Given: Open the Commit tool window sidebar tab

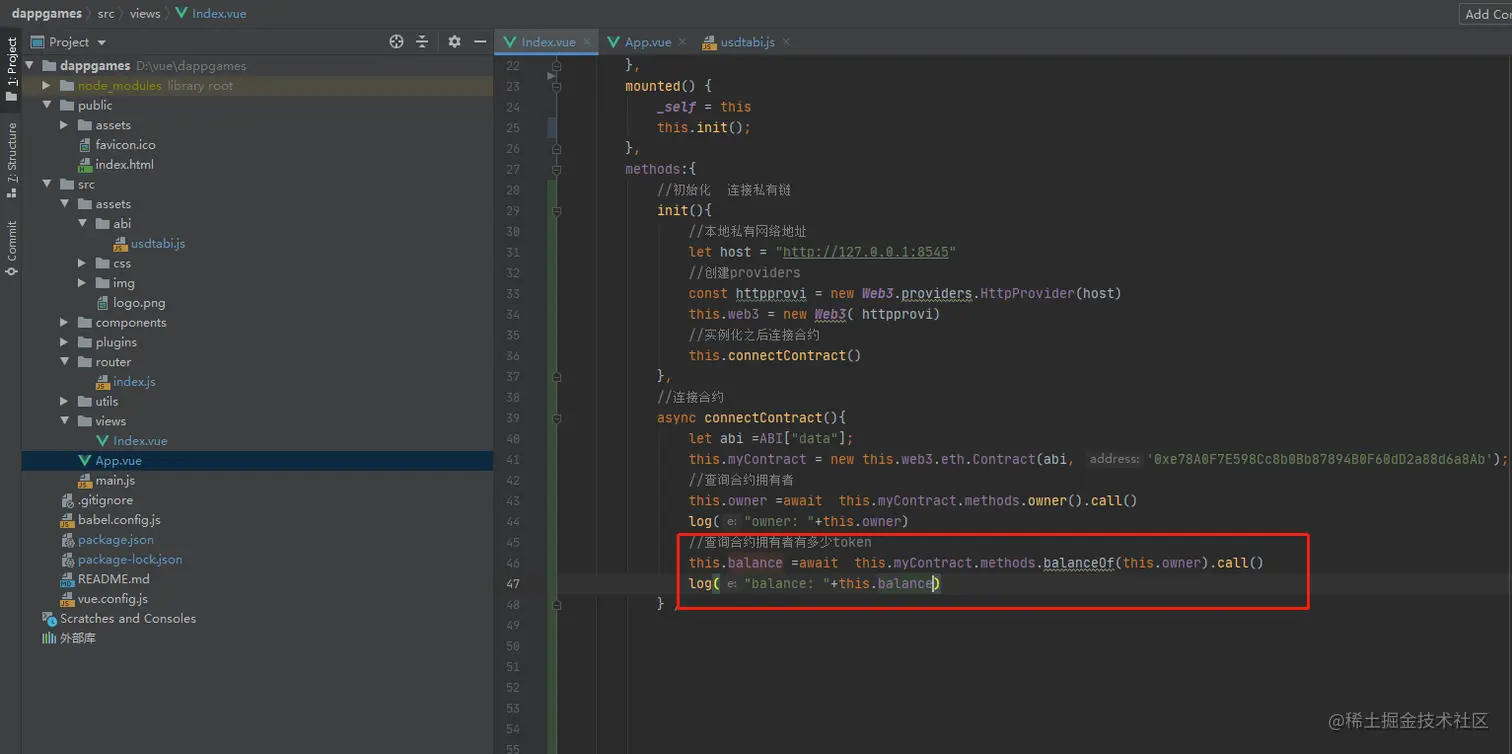Looking at the screenshot, I should click(x=12, y=248).
